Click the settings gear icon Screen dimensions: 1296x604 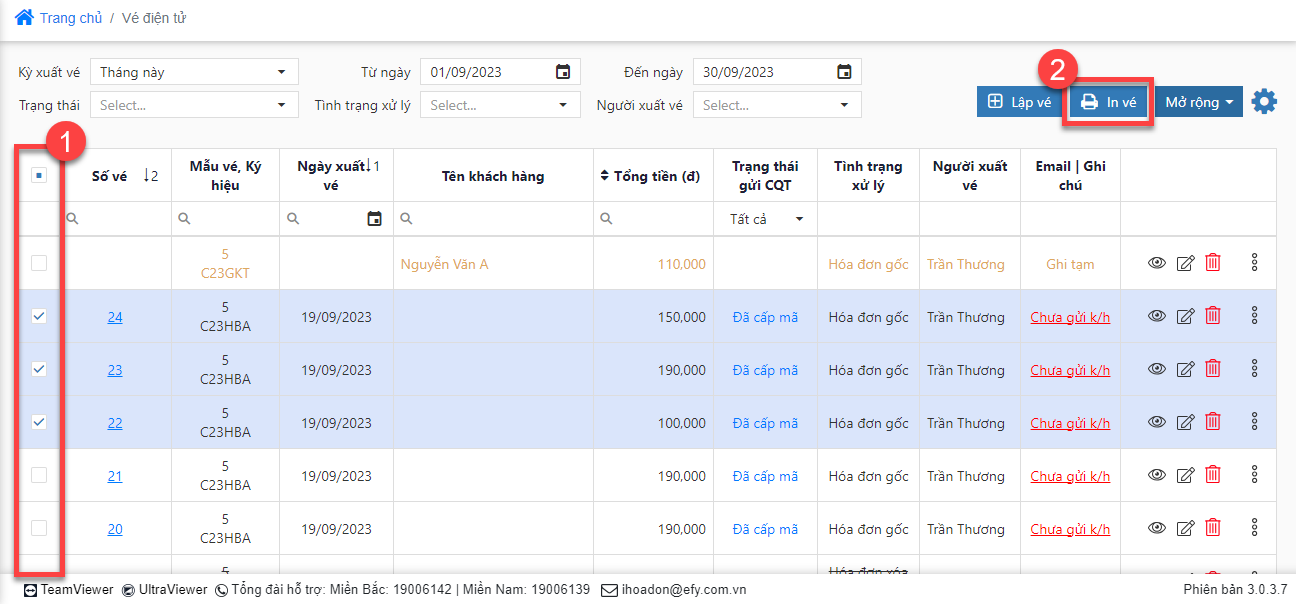coord(1264,101)
